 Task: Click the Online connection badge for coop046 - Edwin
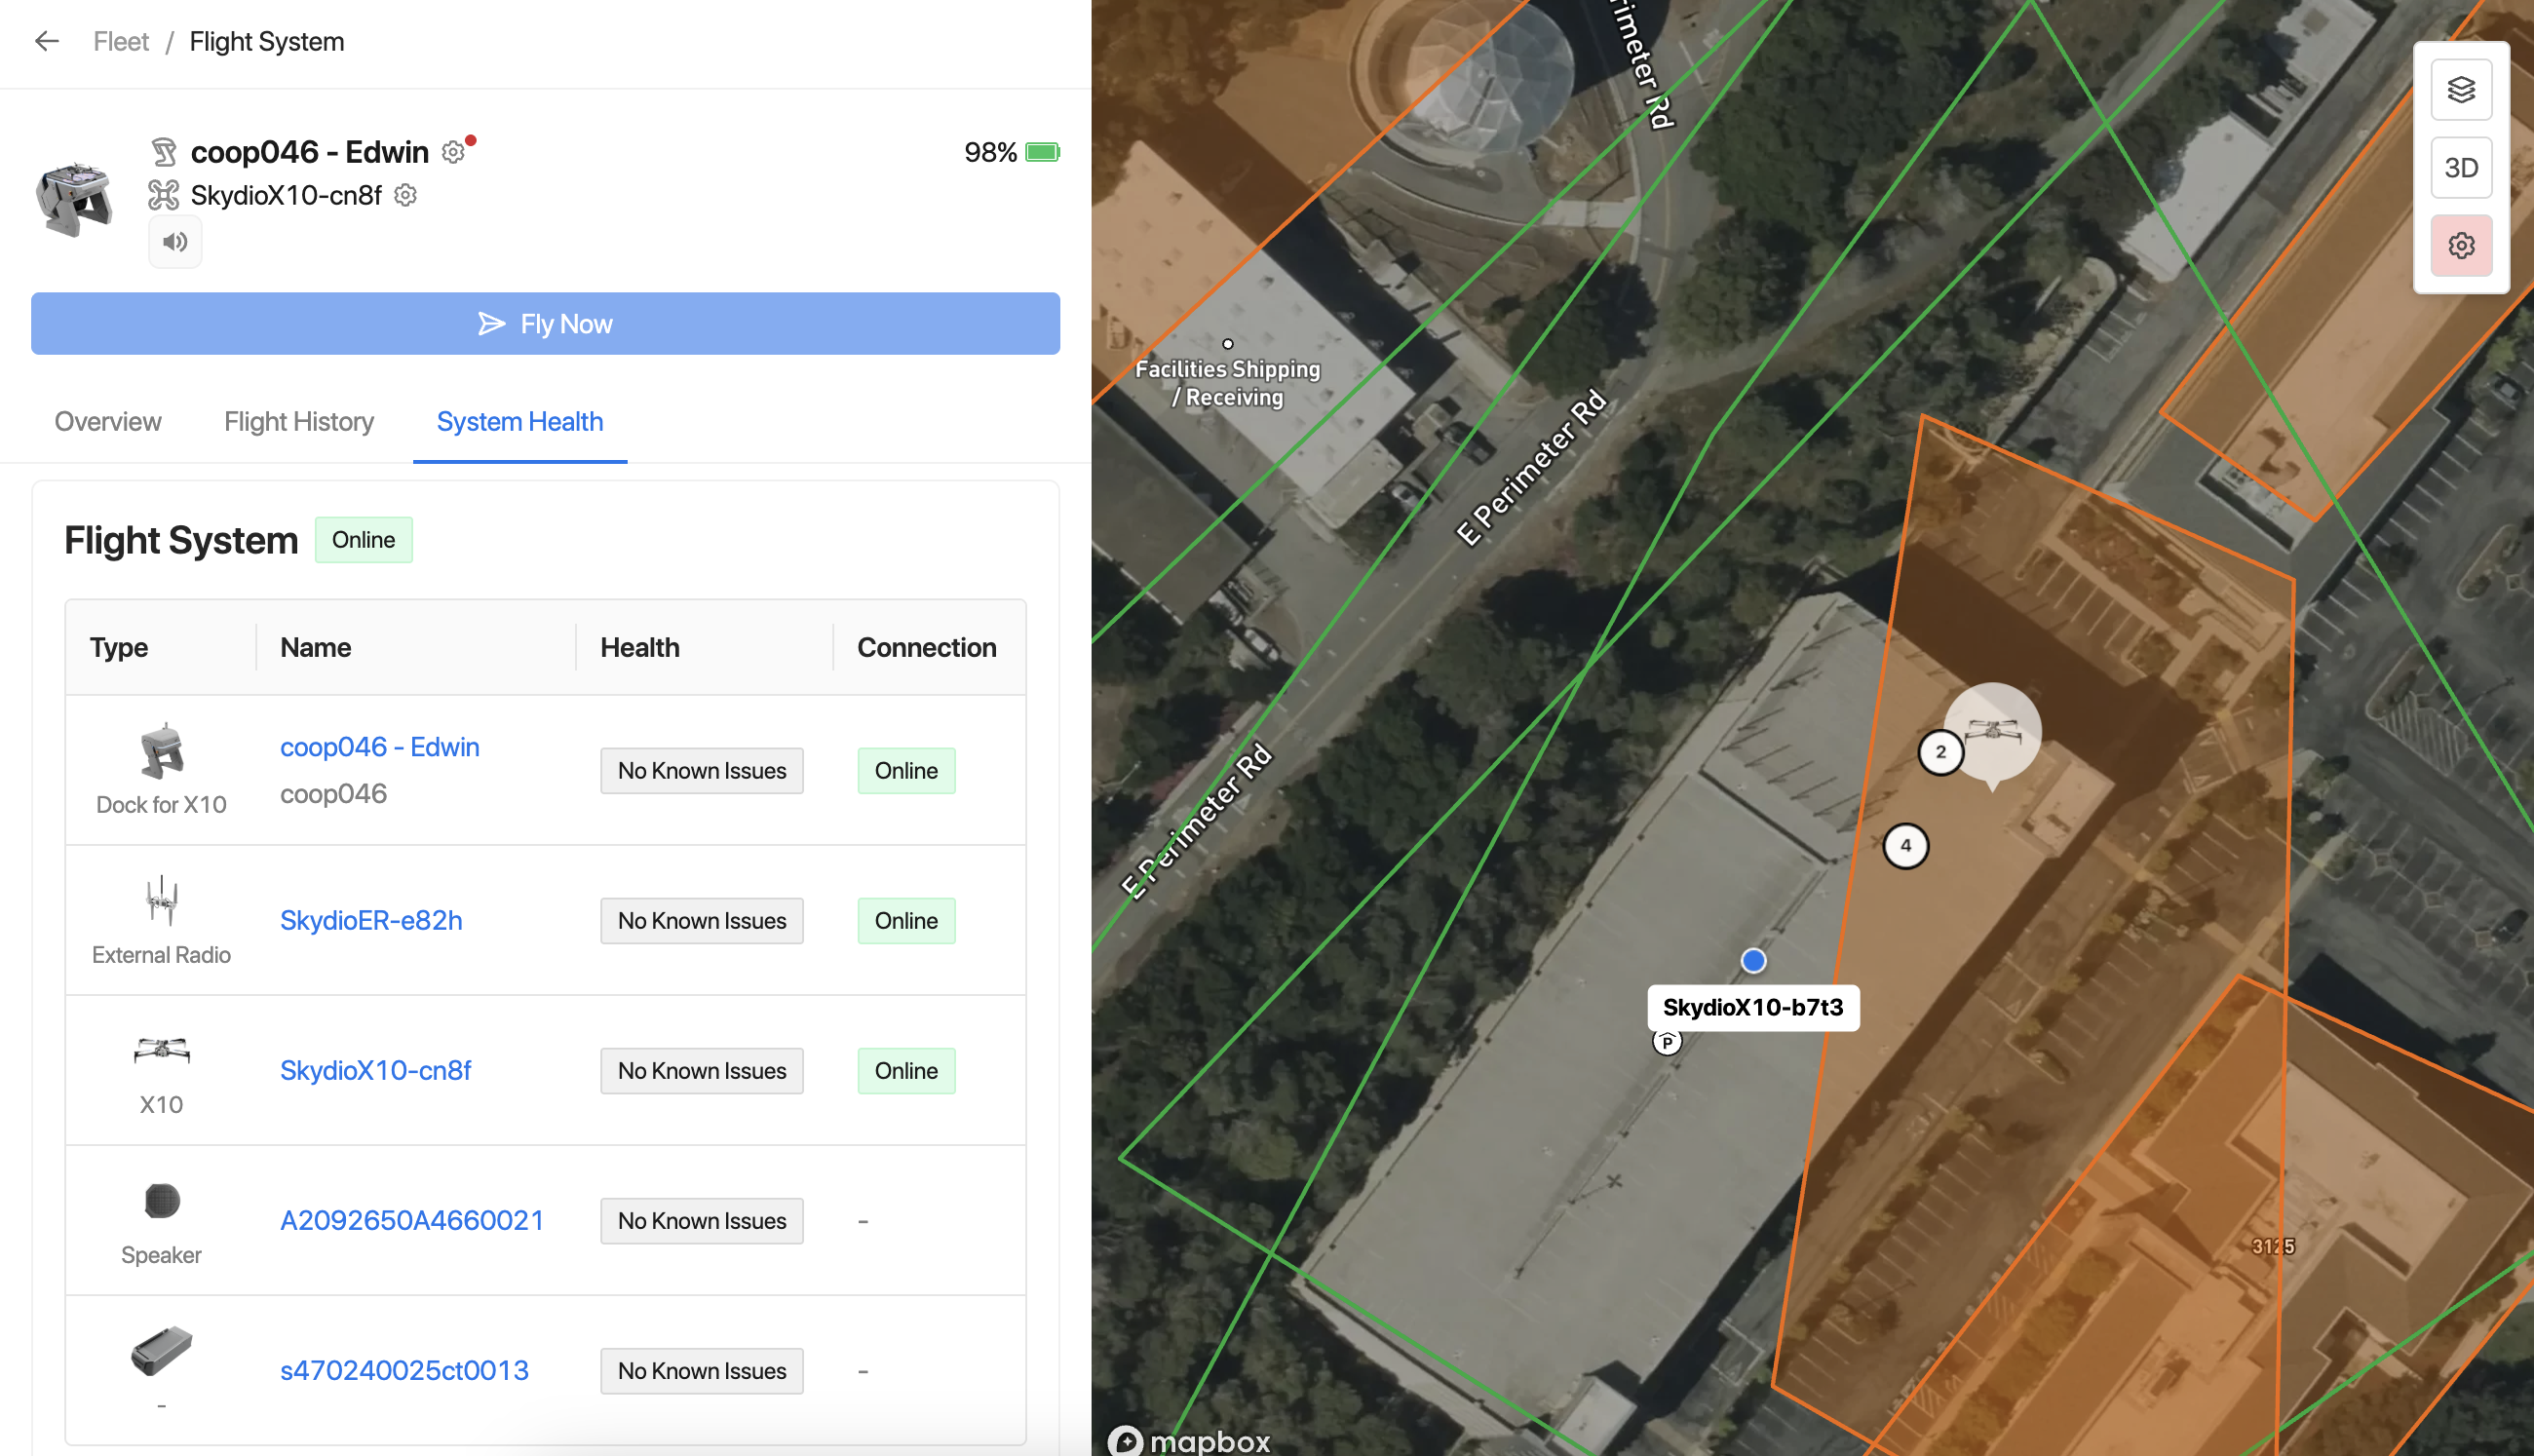click(x=906, y=771)
